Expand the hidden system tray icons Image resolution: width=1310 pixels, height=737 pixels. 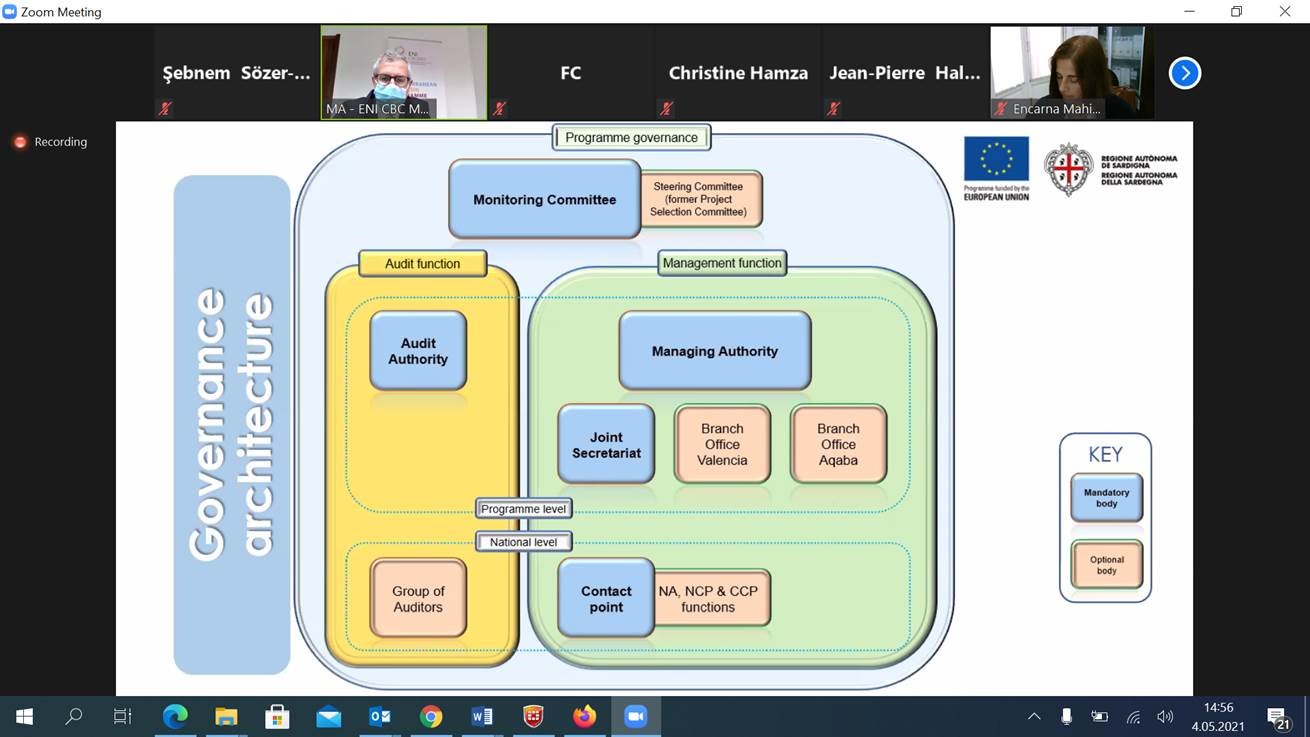(x=1034, y=716)
